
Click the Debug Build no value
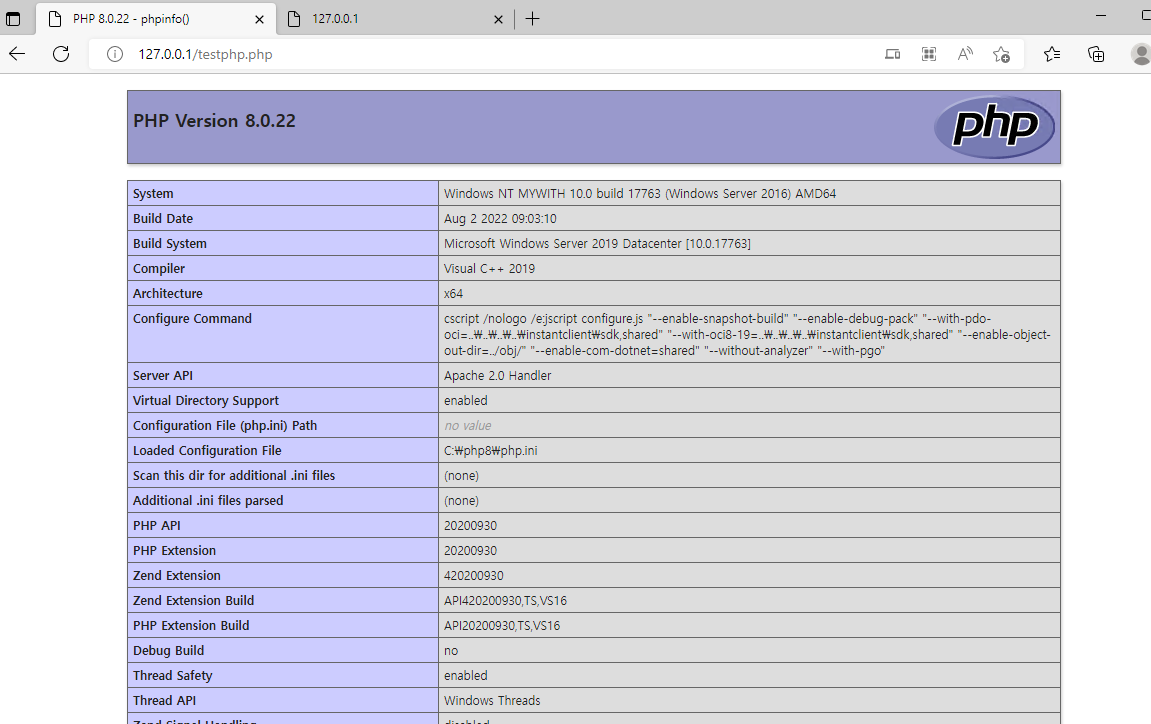pos(451,651)
